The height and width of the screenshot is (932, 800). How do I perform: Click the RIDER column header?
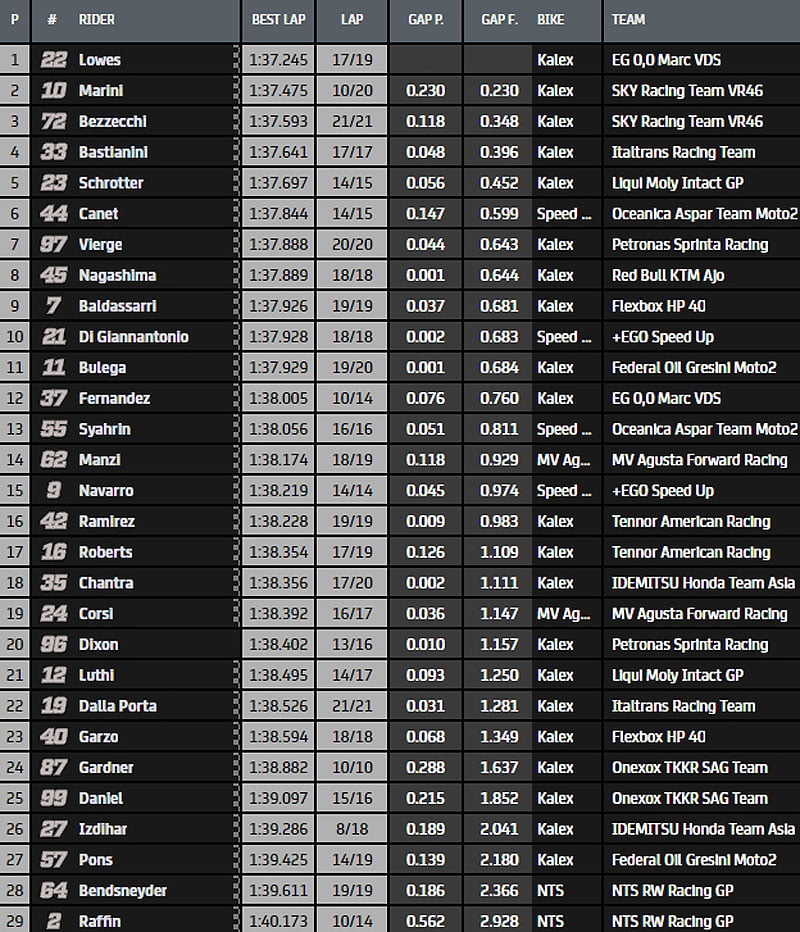96,19
